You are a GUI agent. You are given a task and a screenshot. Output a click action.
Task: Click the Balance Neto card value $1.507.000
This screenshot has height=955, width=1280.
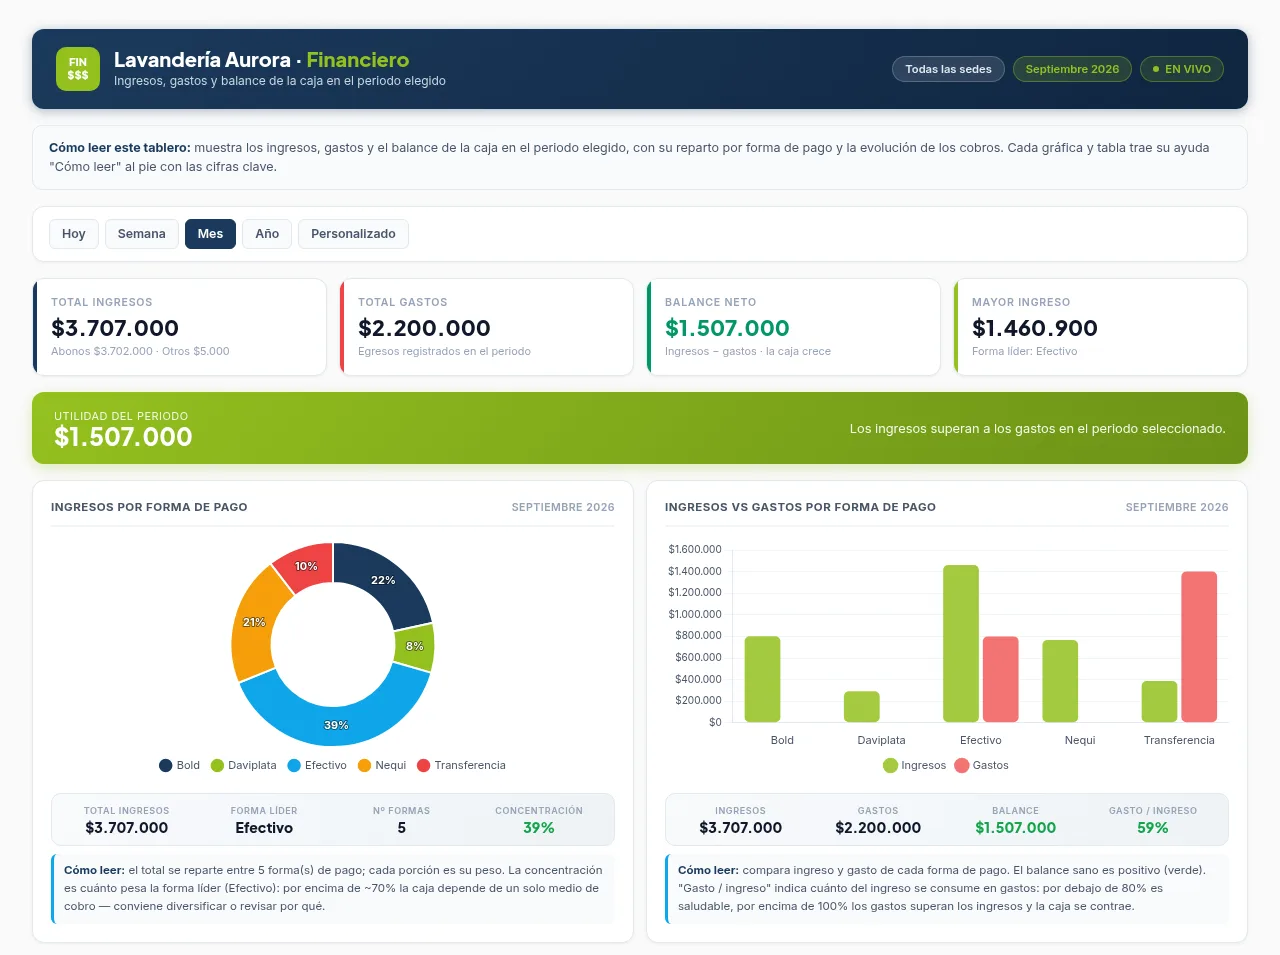pyautogui.click(x=727, y=328)
